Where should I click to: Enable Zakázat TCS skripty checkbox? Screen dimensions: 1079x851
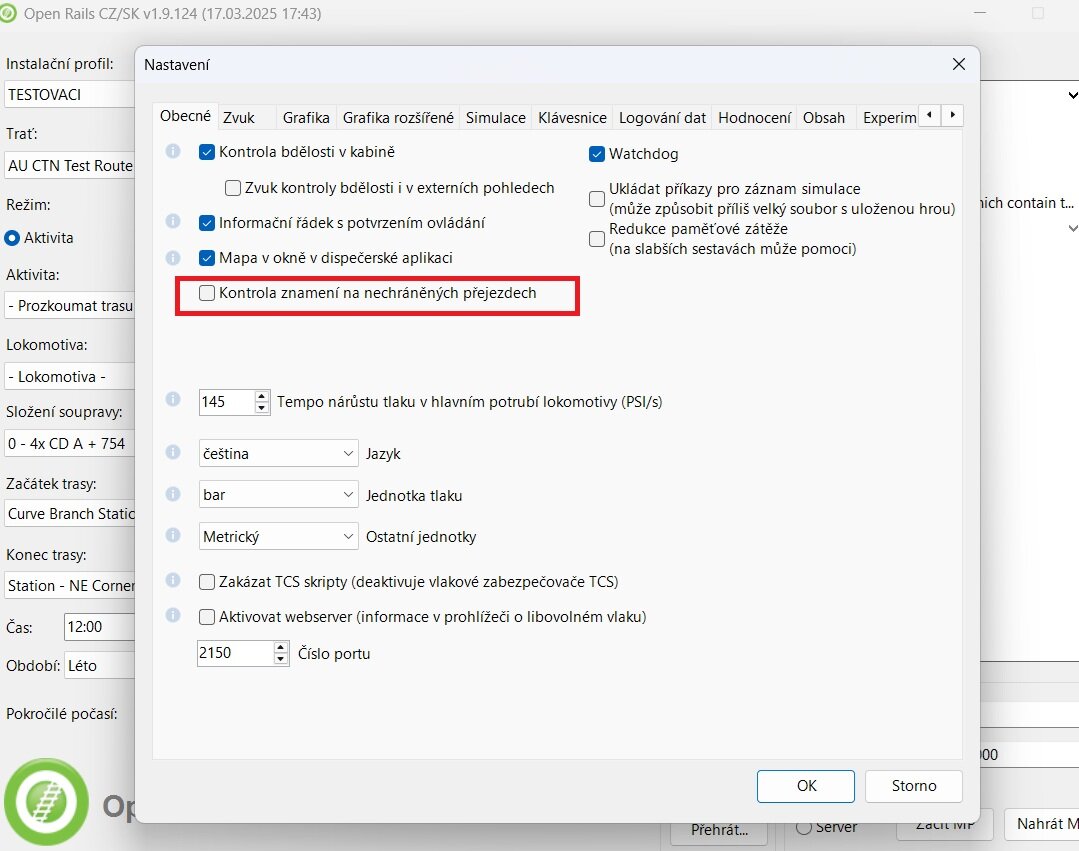(207, 582)
